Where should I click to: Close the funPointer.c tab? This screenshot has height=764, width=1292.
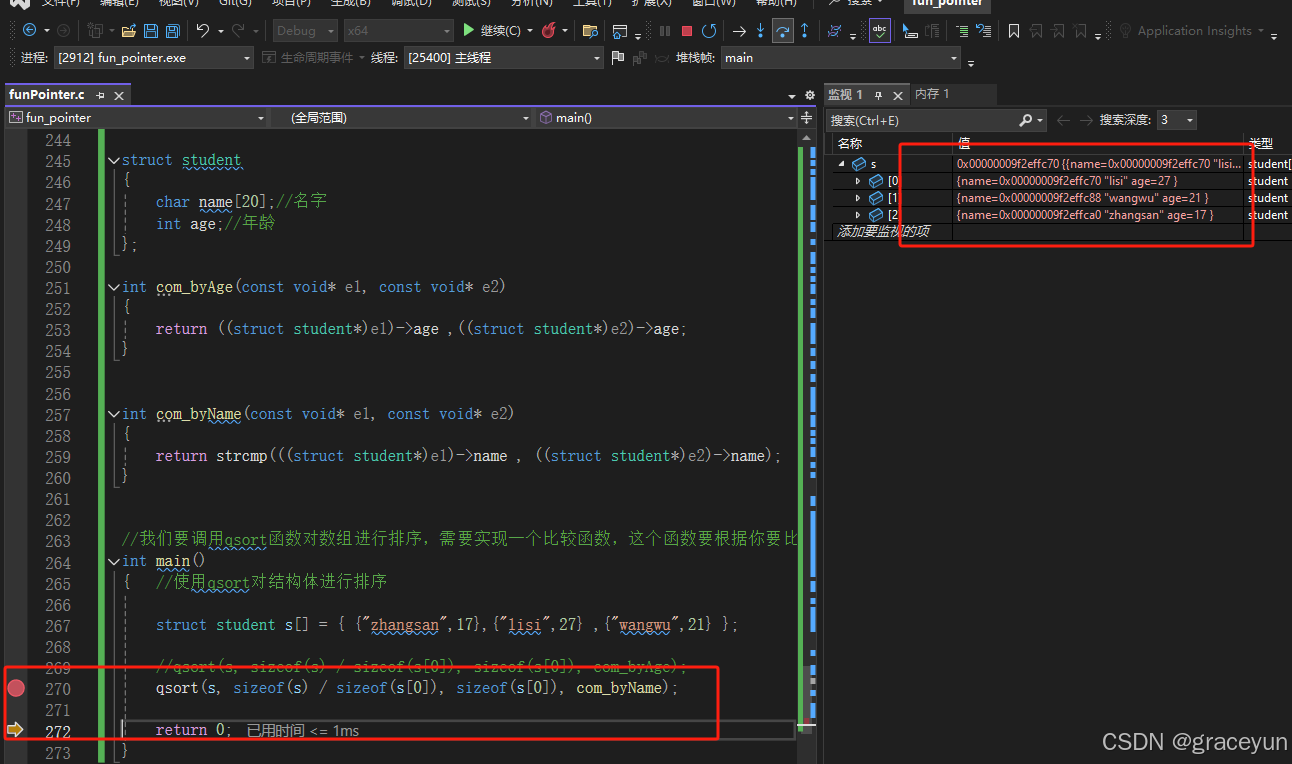coord(119,95)
